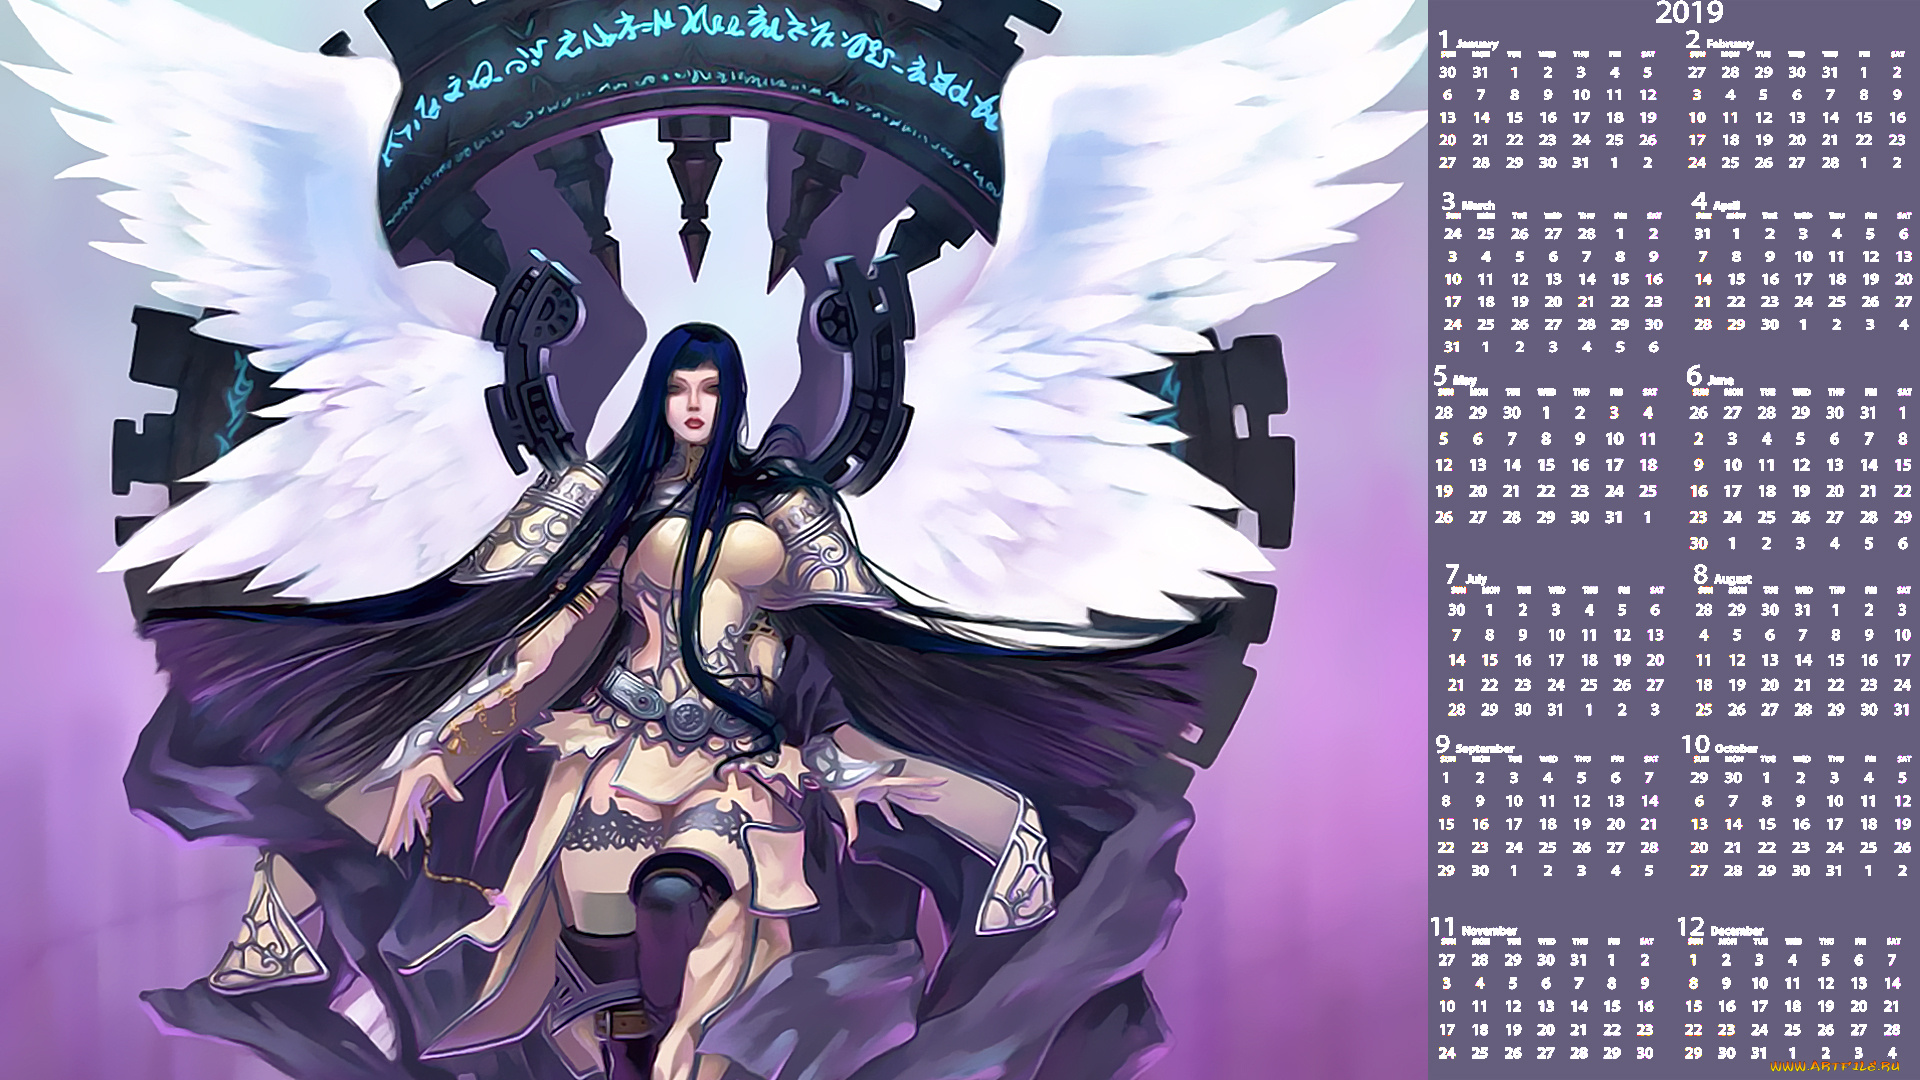Click the April month heading
Viewport: 1920px width, 1080px height.
pos(1726,205)
